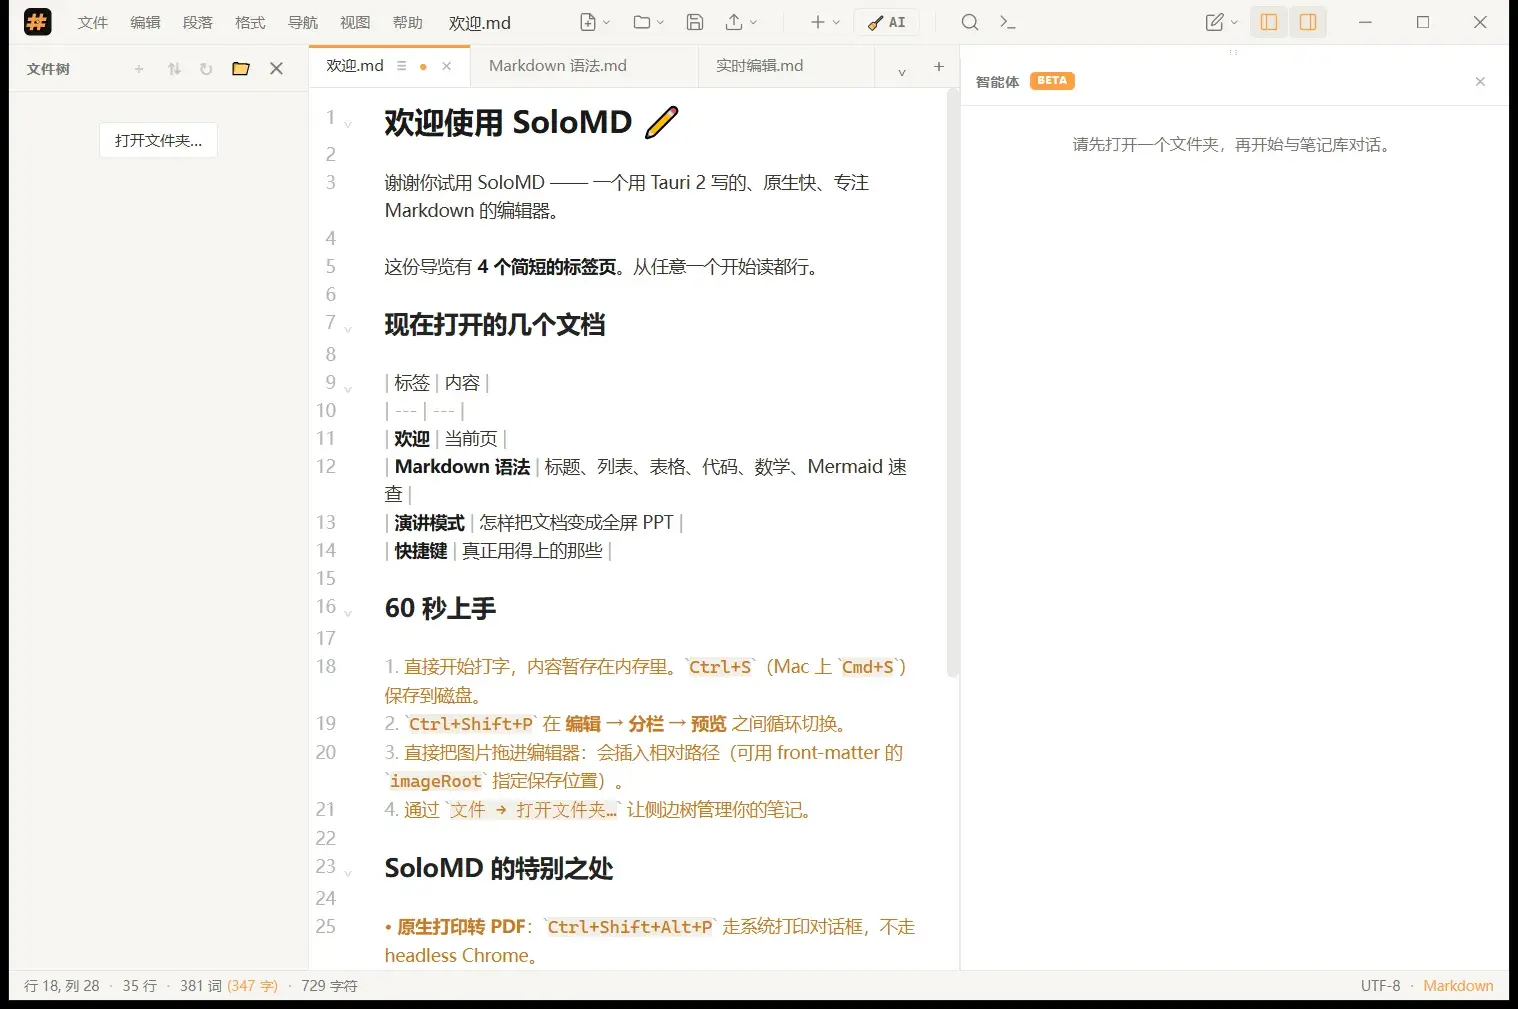Click the plus insert icon in toolbar

coord(818,22)
